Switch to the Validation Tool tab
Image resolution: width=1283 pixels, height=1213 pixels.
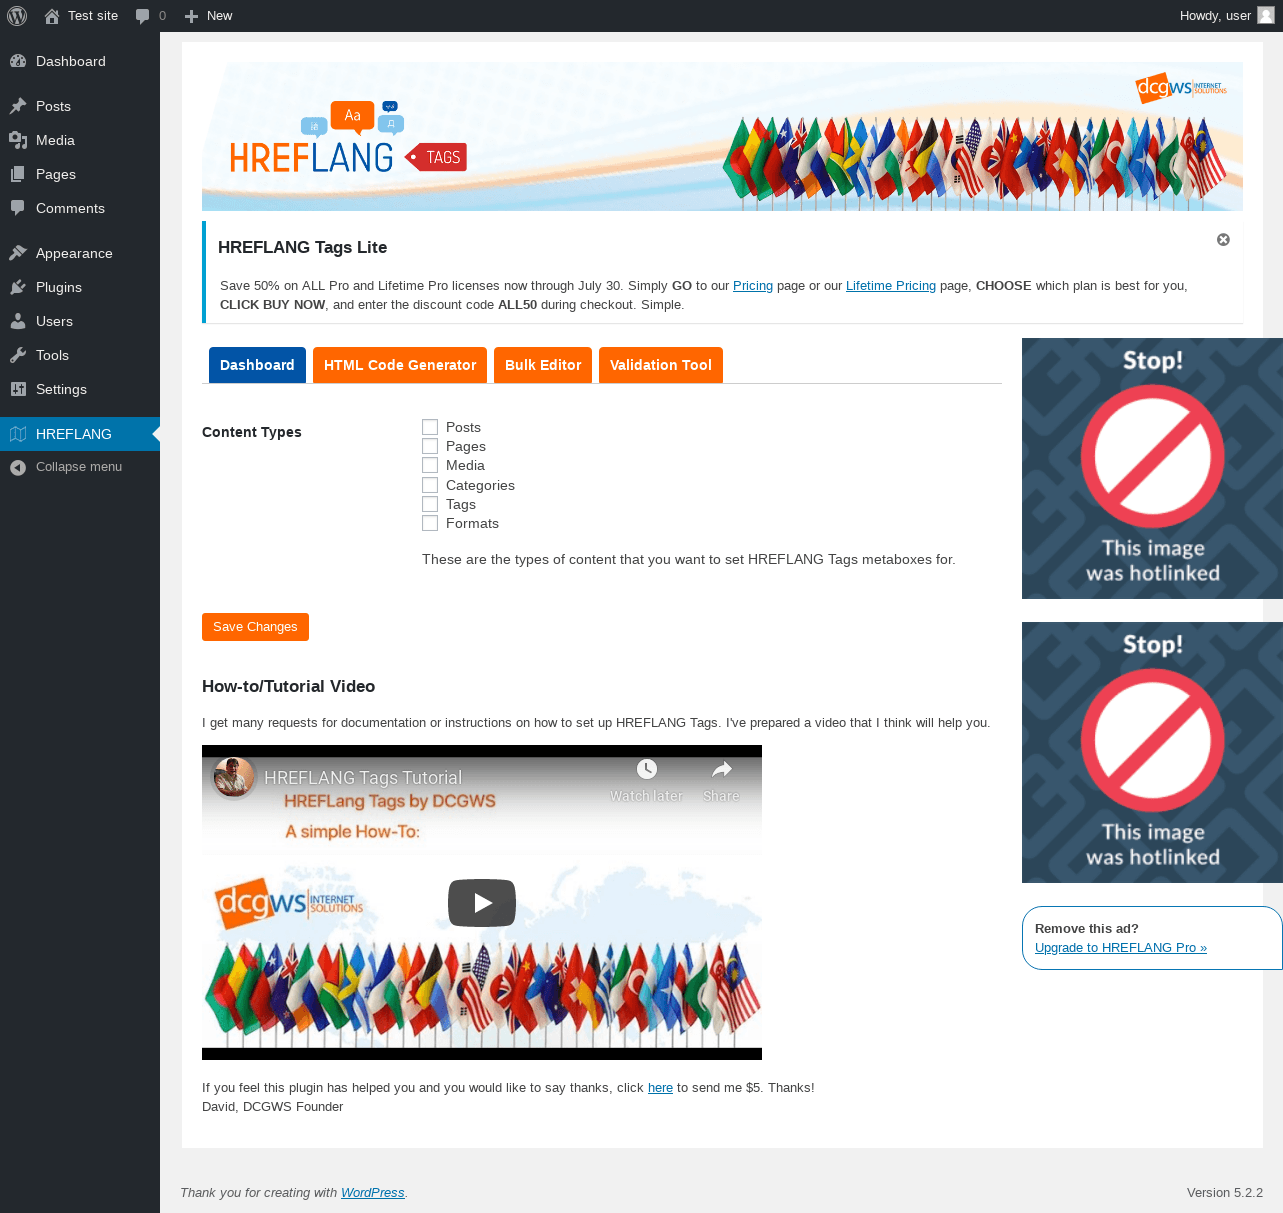pyautogui.click(x=661, y=365)
